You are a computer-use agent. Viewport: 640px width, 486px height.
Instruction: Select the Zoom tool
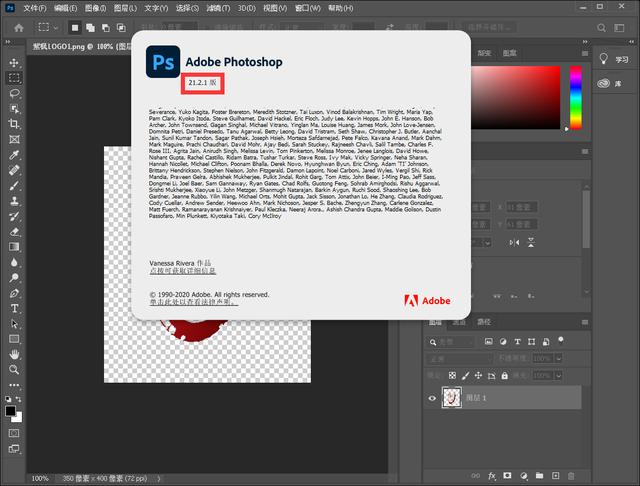(14, 369)
